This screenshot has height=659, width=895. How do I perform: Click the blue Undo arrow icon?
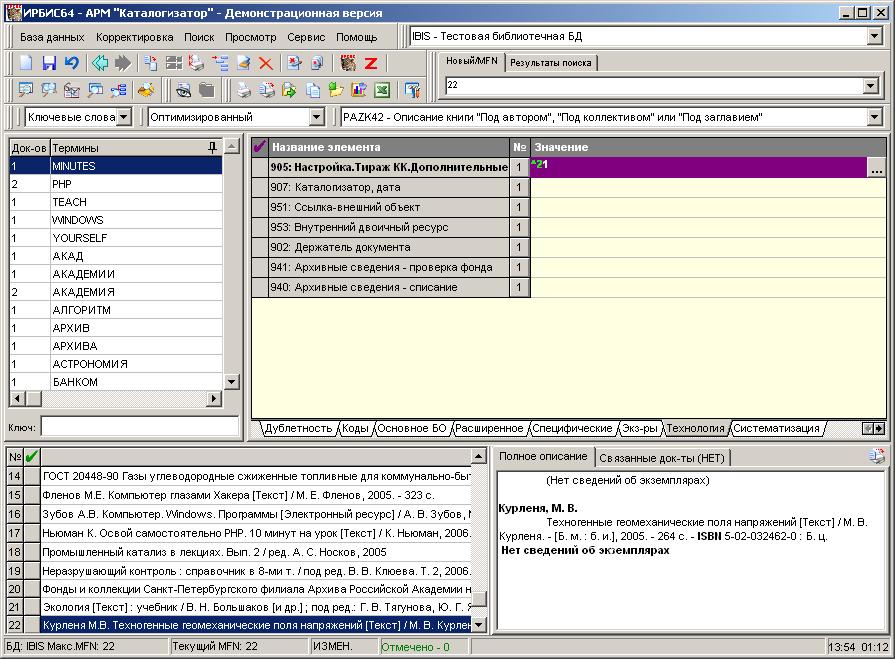tap(71, 63)
